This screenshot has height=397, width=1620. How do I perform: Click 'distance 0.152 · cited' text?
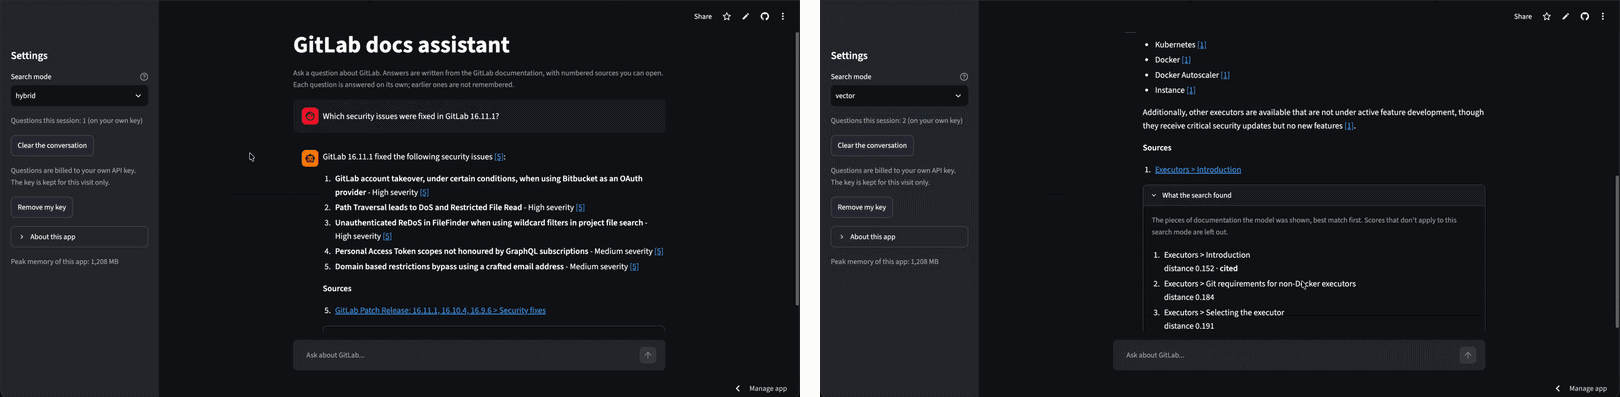coord(1200,269)
